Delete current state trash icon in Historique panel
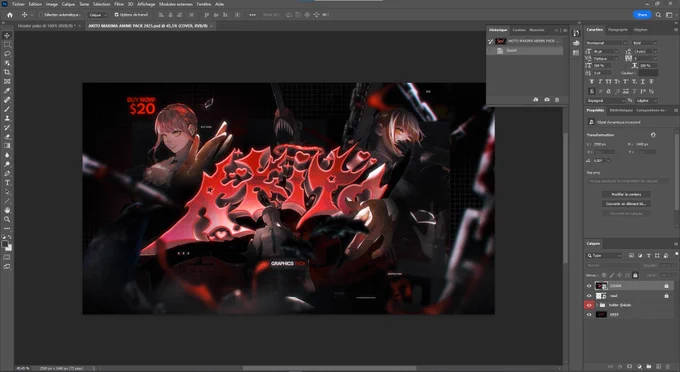Image resolution: width=680 pixels, height=372 pixels. [x=557, y=100]
